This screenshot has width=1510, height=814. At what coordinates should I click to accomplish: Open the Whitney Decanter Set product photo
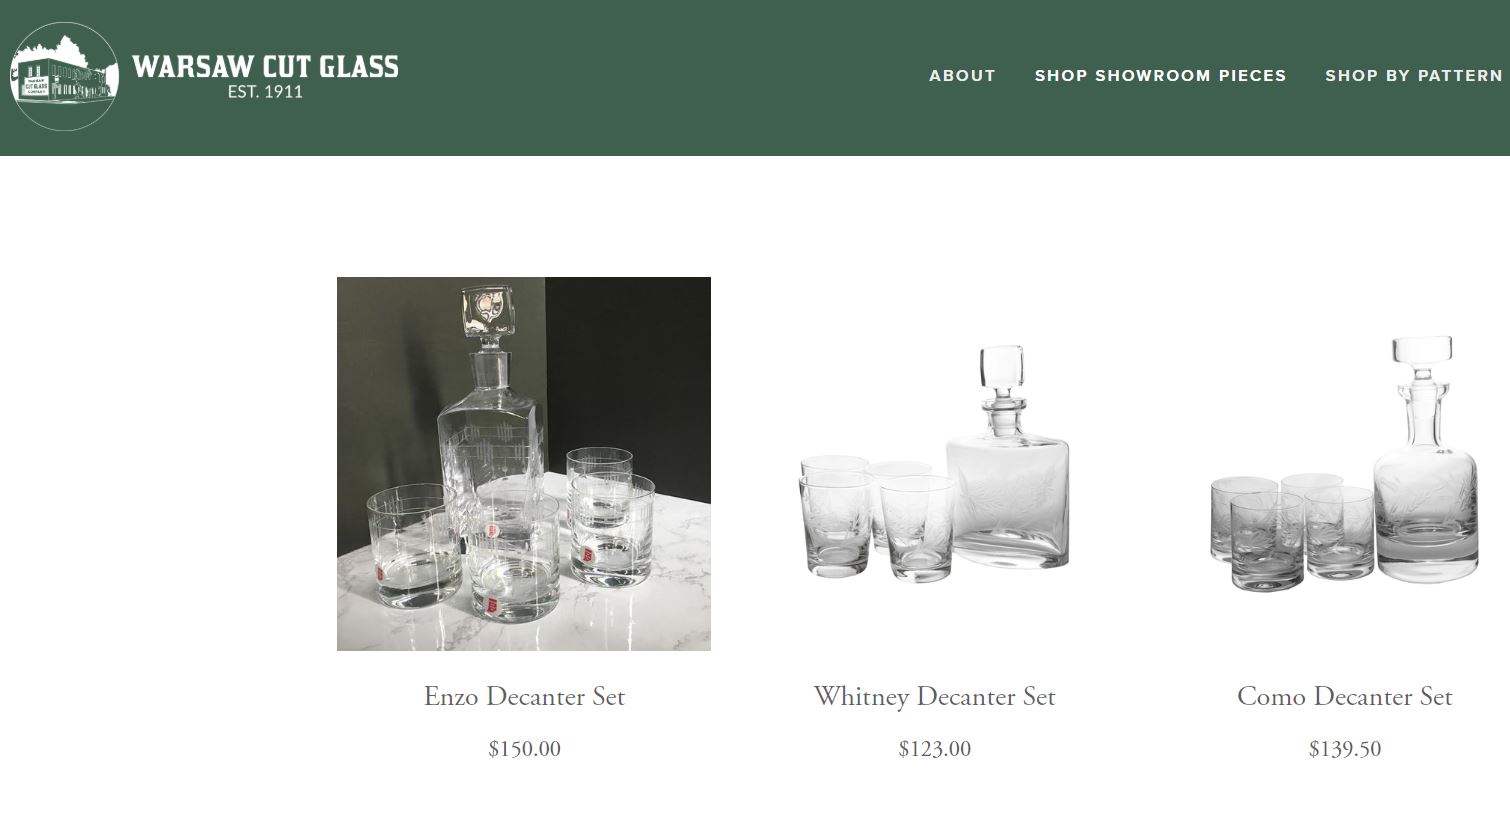[x=934, y=464]
